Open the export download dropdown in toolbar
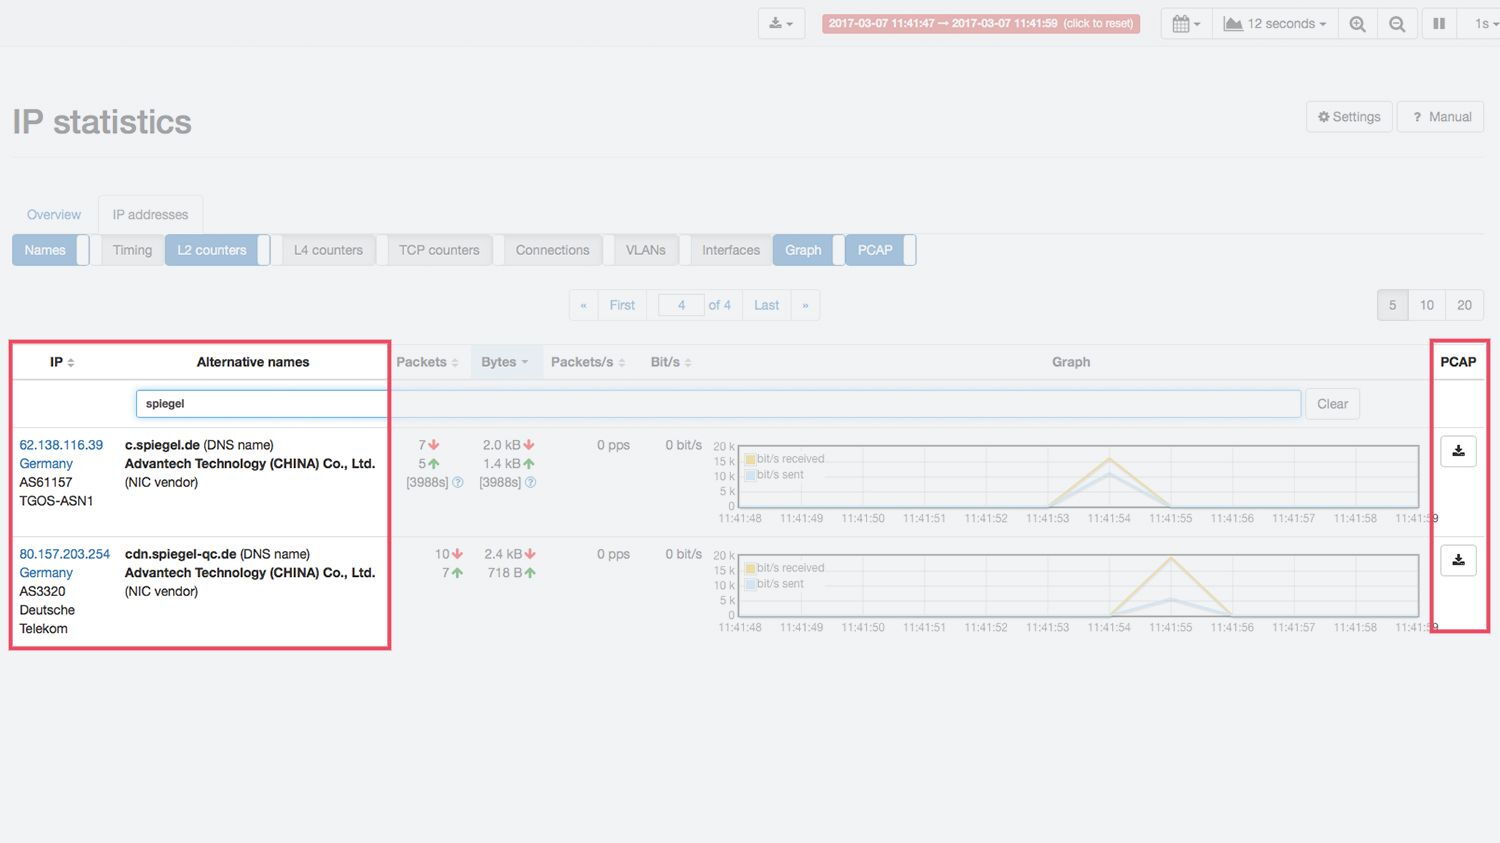 point(781,23)
